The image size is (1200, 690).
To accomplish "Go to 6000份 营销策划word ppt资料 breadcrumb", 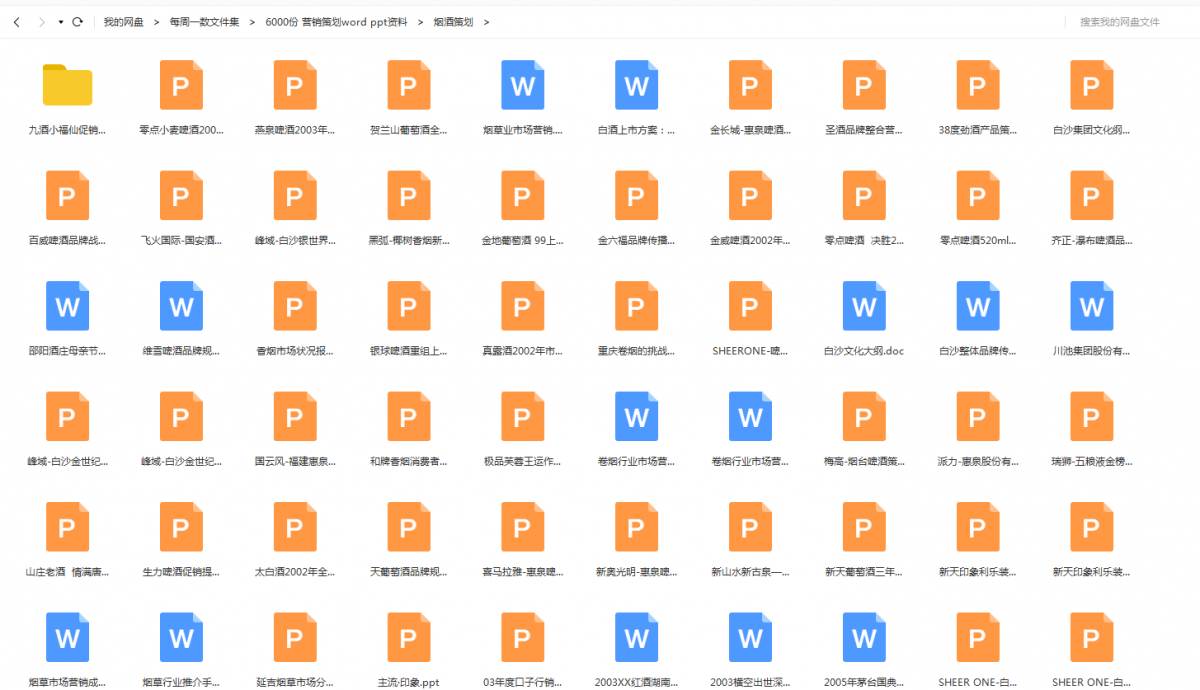I will [336, 22].
